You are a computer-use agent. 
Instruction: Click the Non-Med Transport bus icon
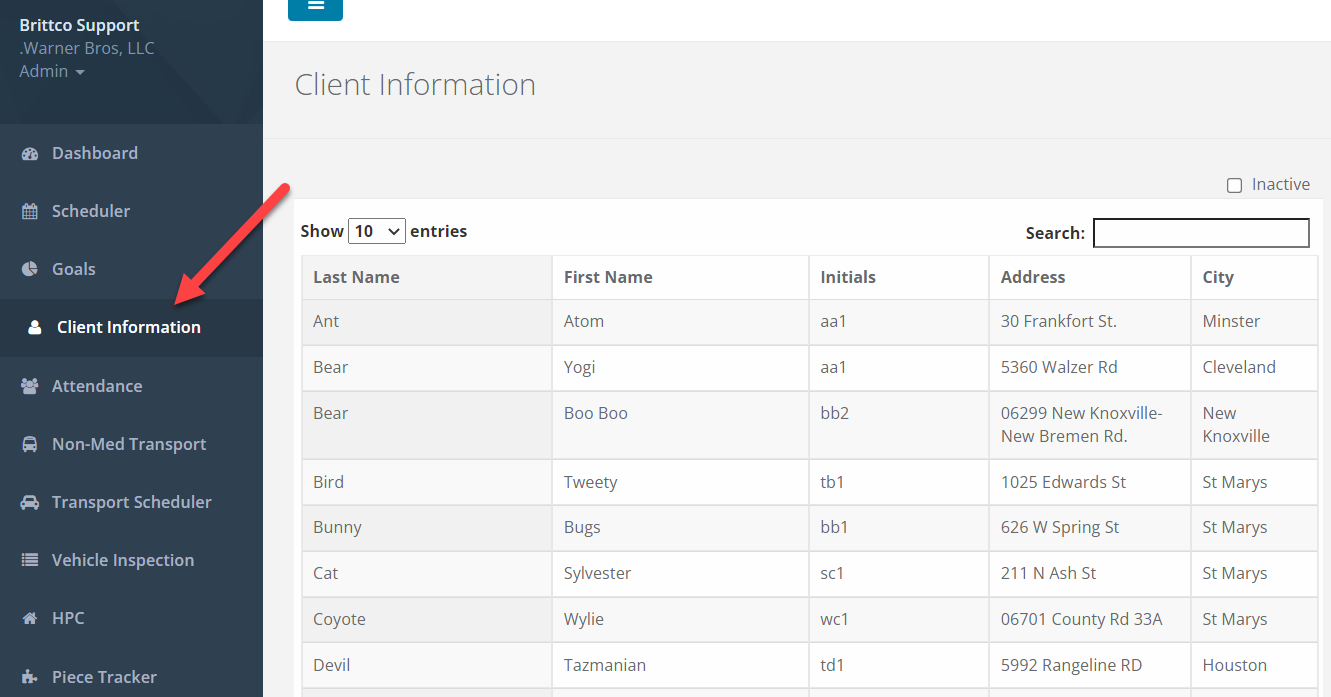30,444
